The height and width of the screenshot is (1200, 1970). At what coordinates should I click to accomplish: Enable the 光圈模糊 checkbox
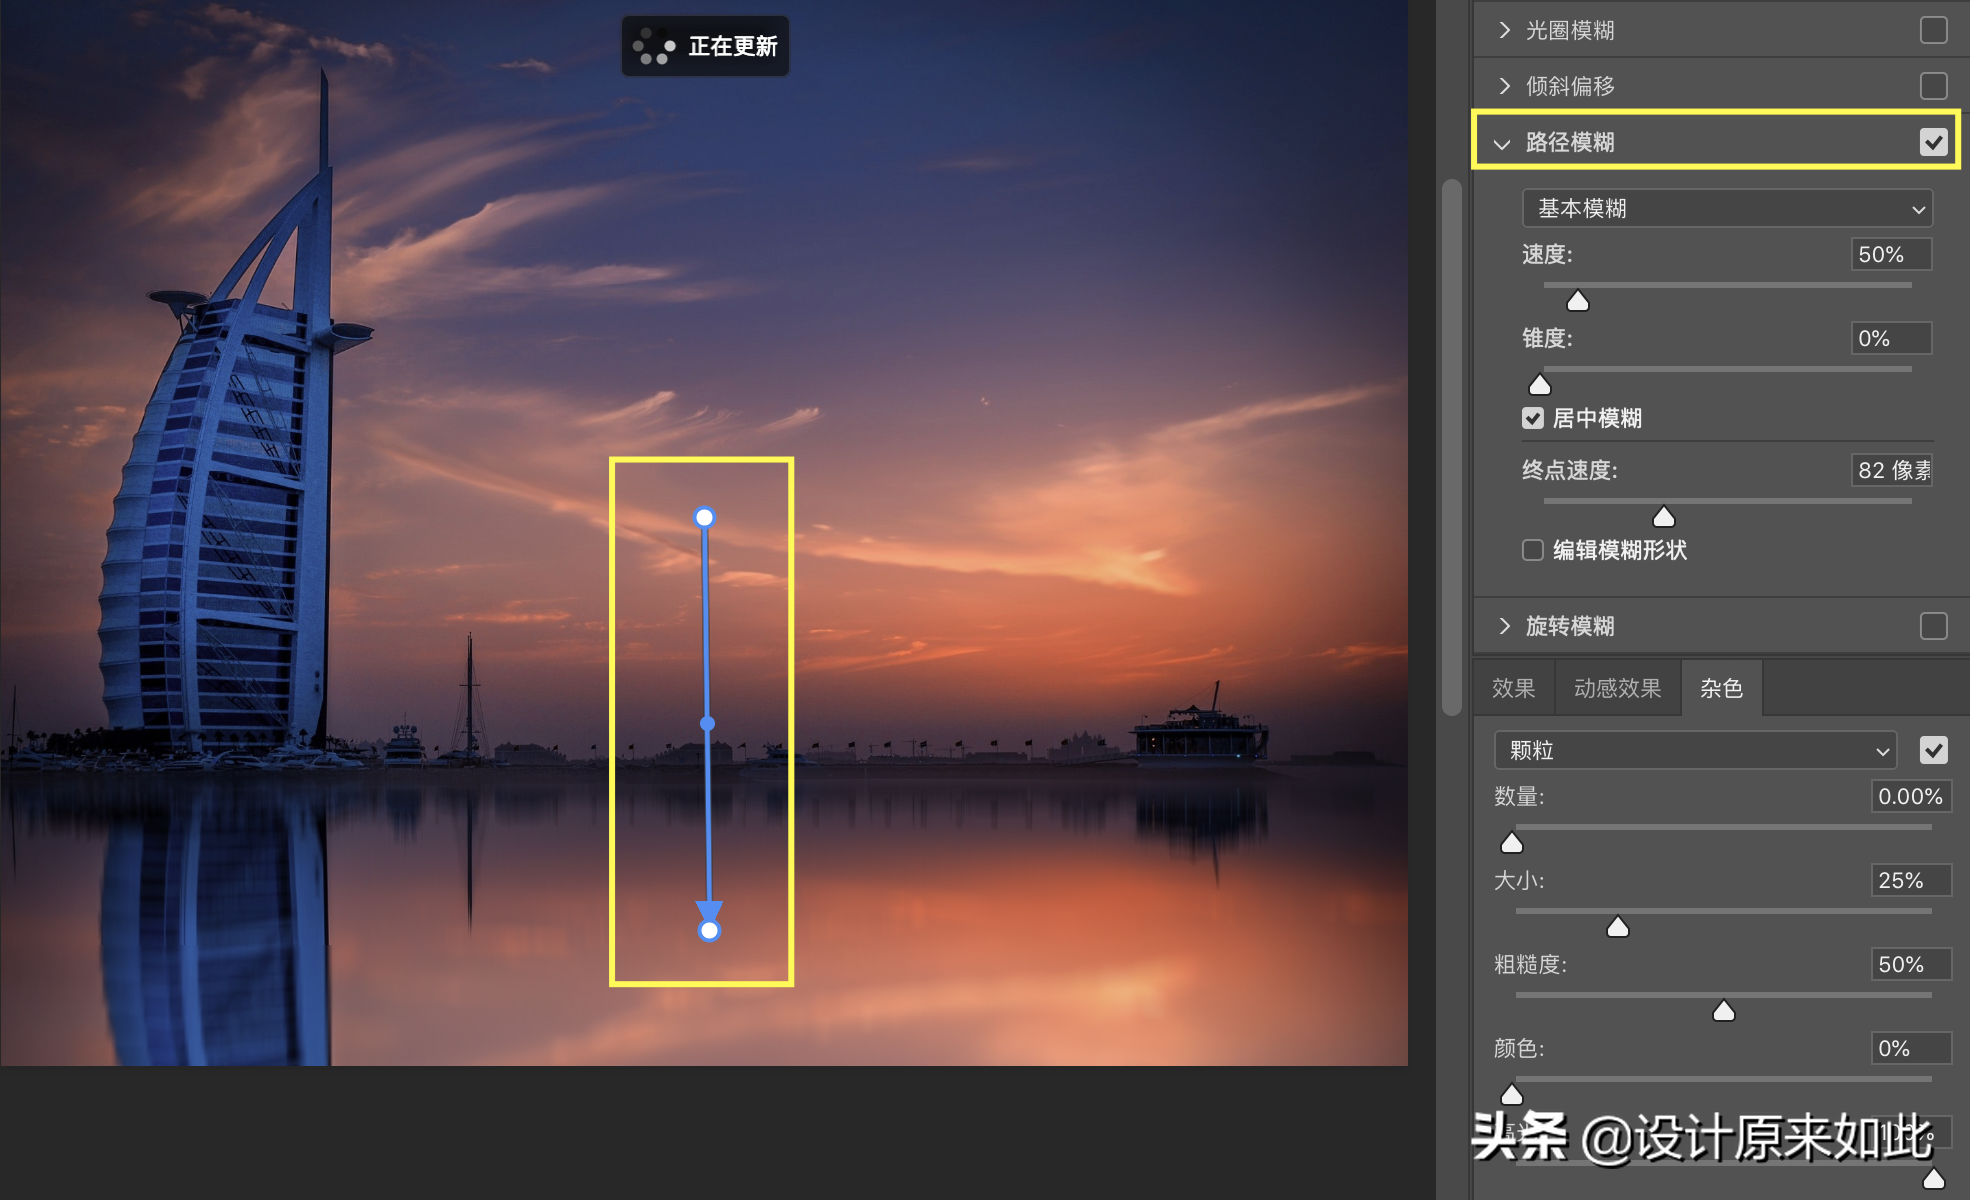(x=1933, y=30)
